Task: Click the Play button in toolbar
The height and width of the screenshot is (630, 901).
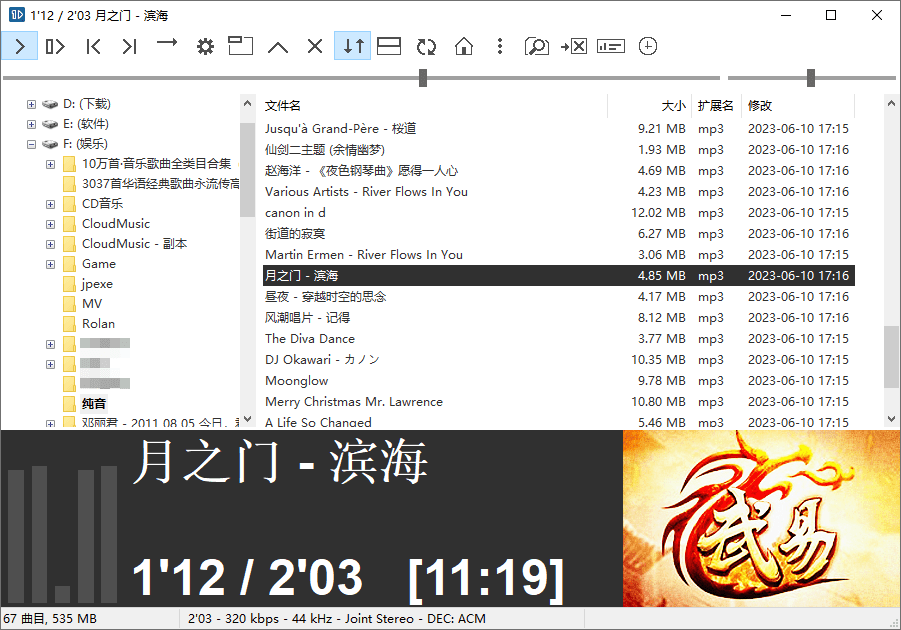Action: [20, 46]
